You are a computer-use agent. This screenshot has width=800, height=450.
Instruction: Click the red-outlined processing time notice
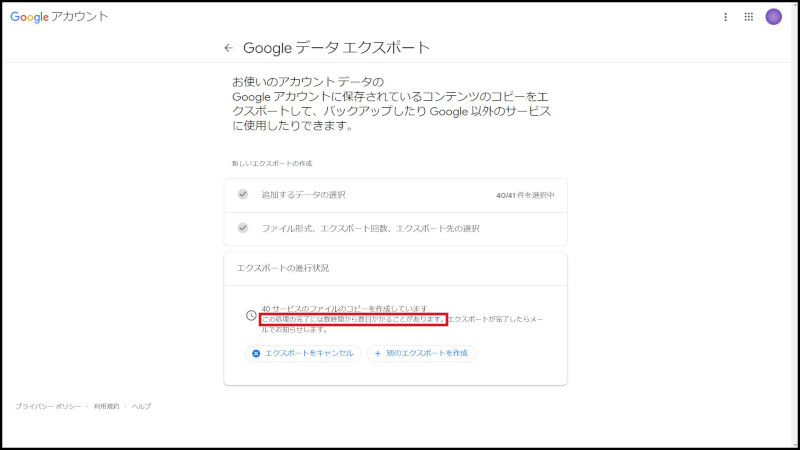(x=352, y=319)
